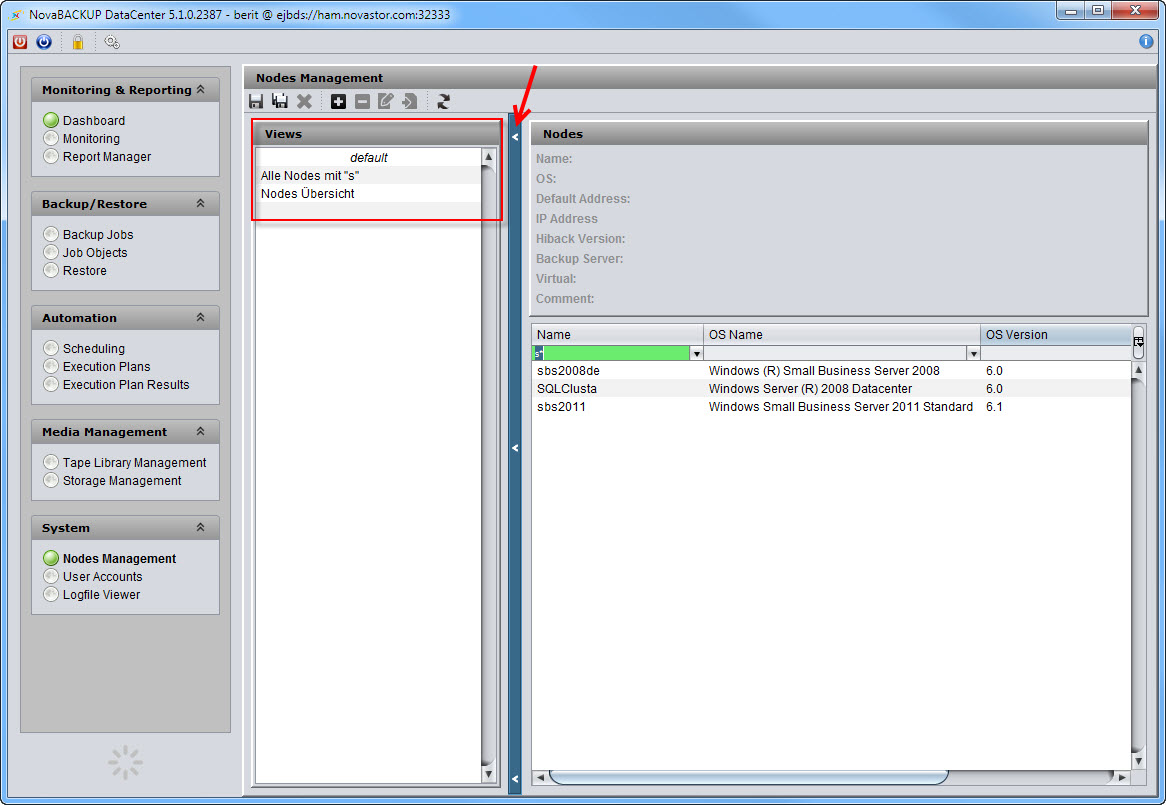Click the document-with-arrow toolbar icon
Screen dimensions: 1166x805
pyautogui.click(x=410, y=101)
